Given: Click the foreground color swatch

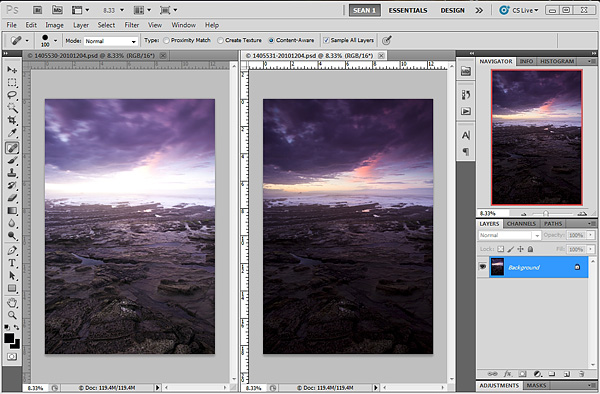Looking at the screenshot, I should (9, 339).
